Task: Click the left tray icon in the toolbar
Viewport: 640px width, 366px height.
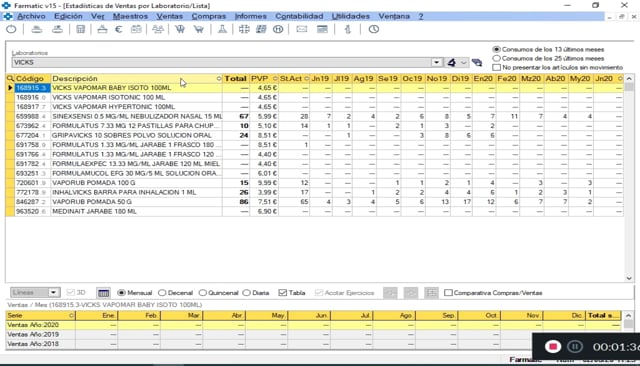Action: [37, 29]
